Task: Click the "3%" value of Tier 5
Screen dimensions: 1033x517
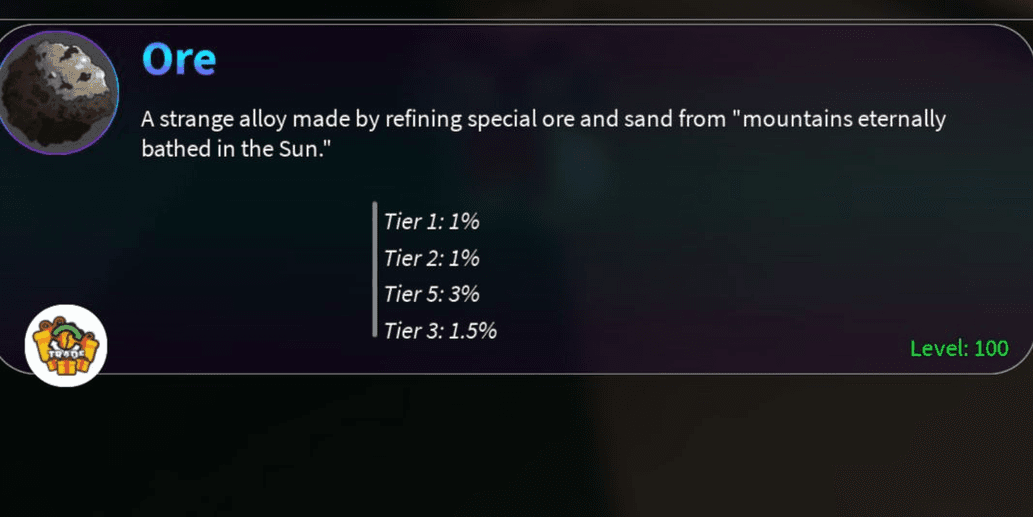Action: pyautogui.click(x=464, y=294)
